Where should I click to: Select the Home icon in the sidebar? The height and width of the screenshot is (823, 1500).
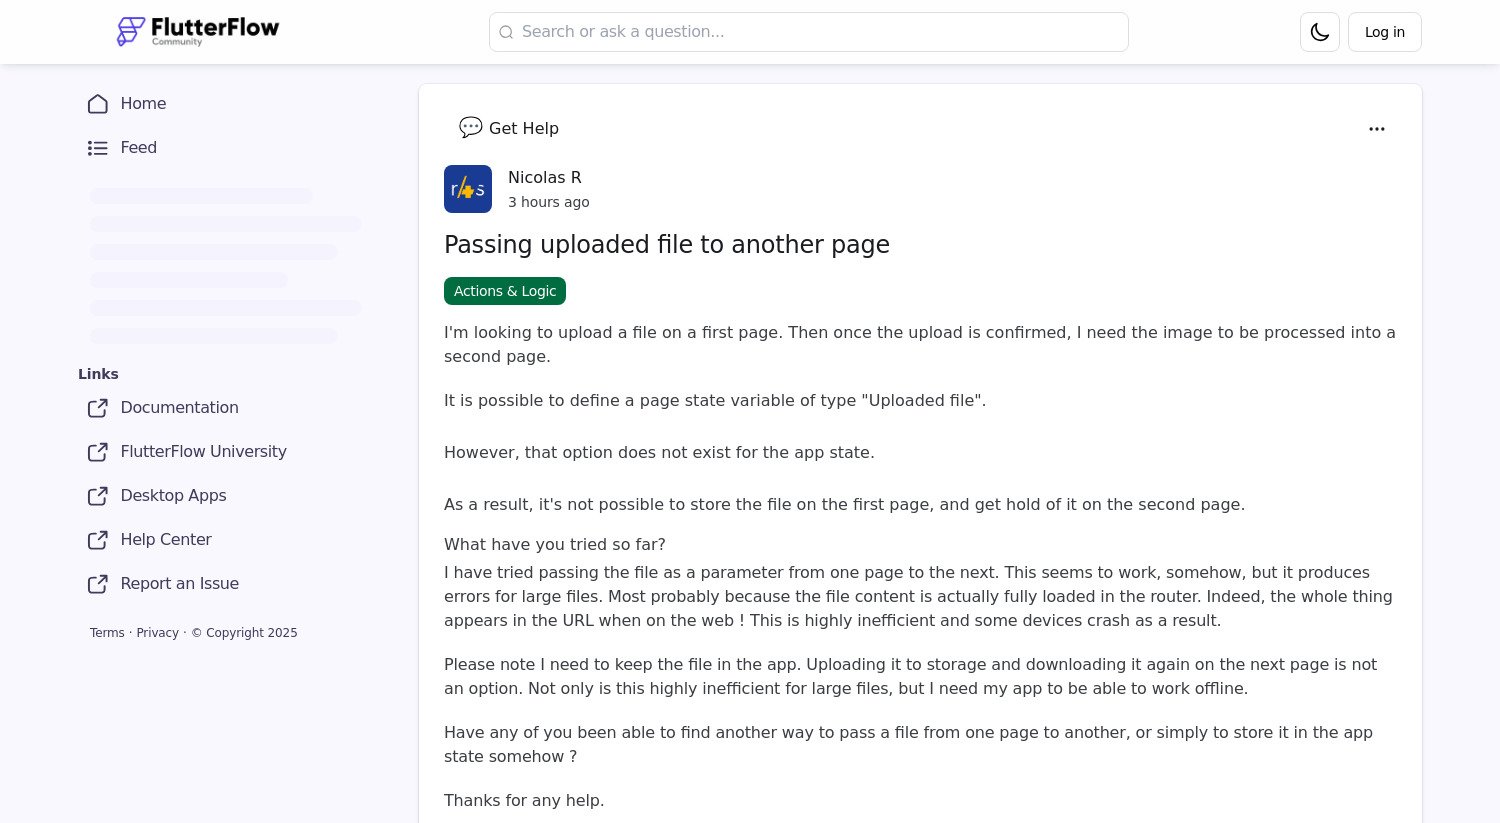click(97, 104)
